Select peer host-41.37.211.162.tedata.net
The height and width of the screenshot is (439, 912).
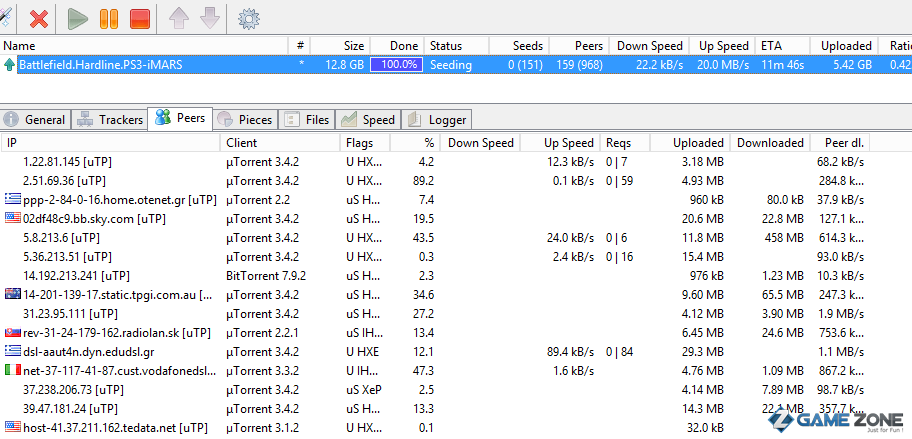point(115,427)
